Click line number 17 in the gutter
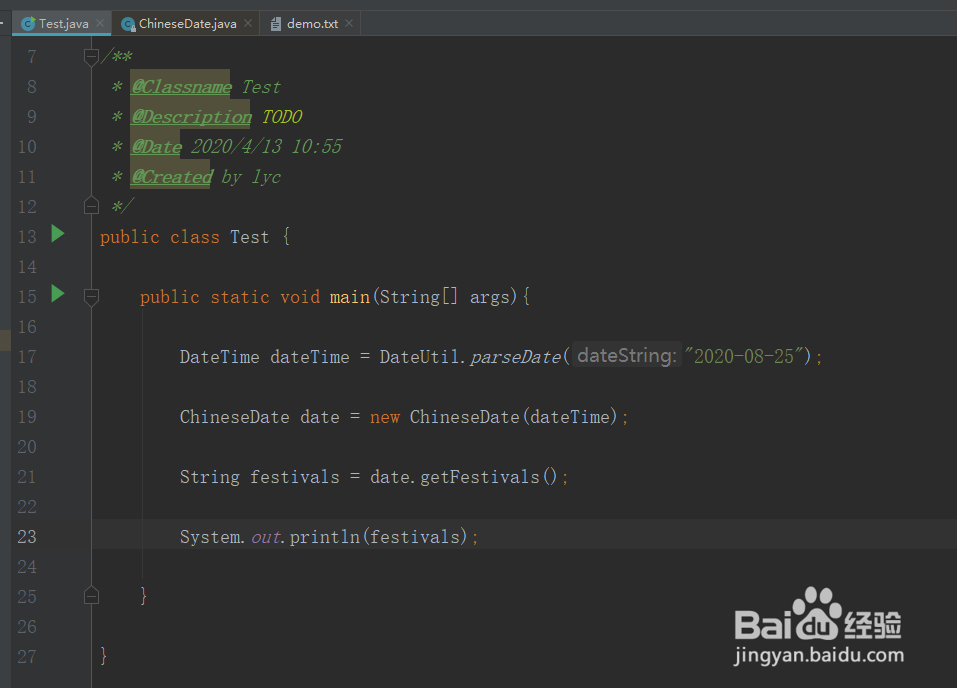 point(27,357)
